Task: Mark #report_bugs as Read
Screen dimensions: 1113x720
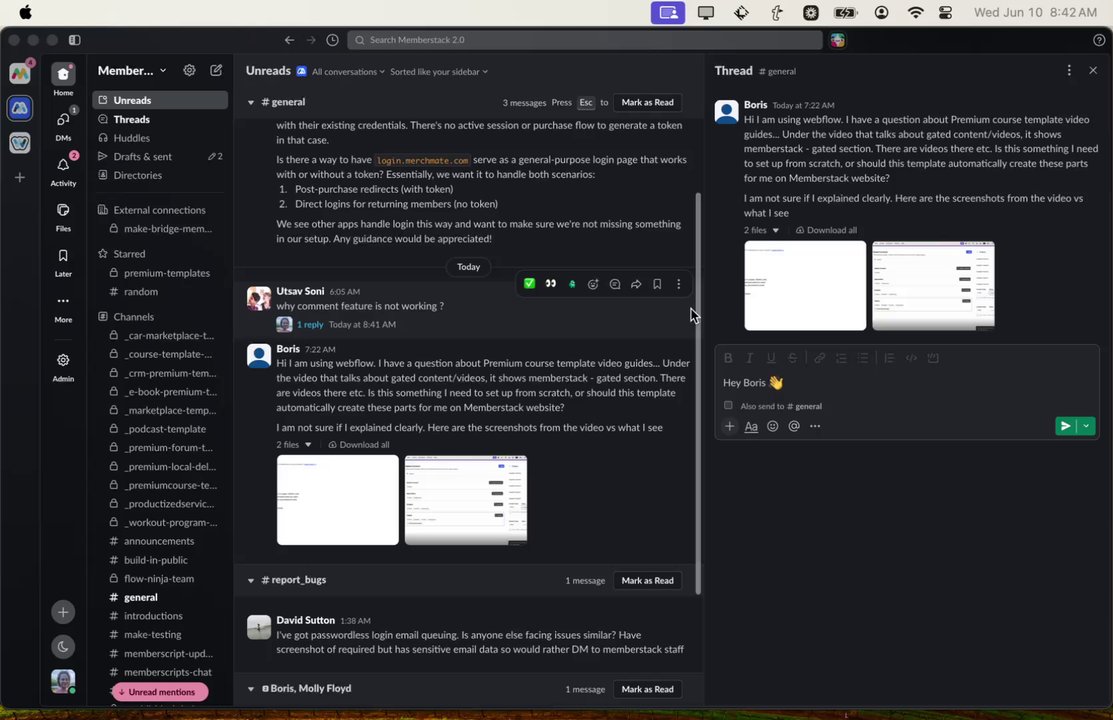Action: pos(647,580)
